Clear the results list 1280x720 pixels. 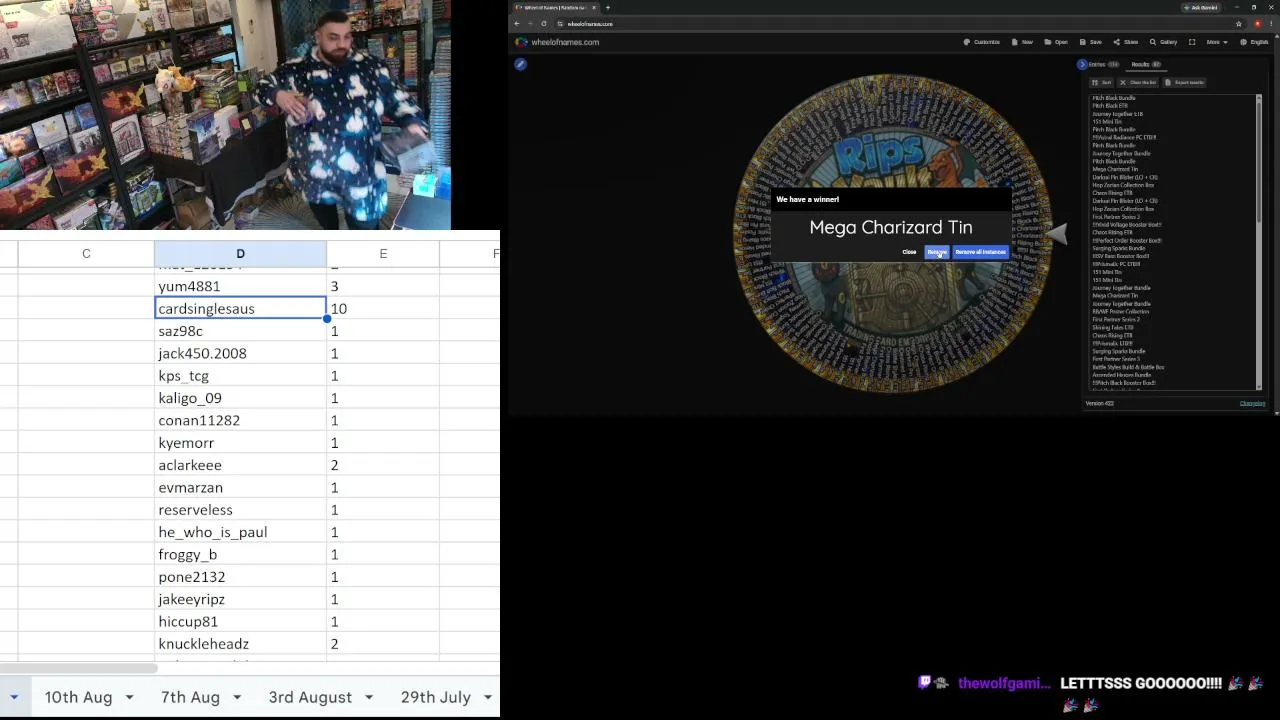(x=1139, y=82)
